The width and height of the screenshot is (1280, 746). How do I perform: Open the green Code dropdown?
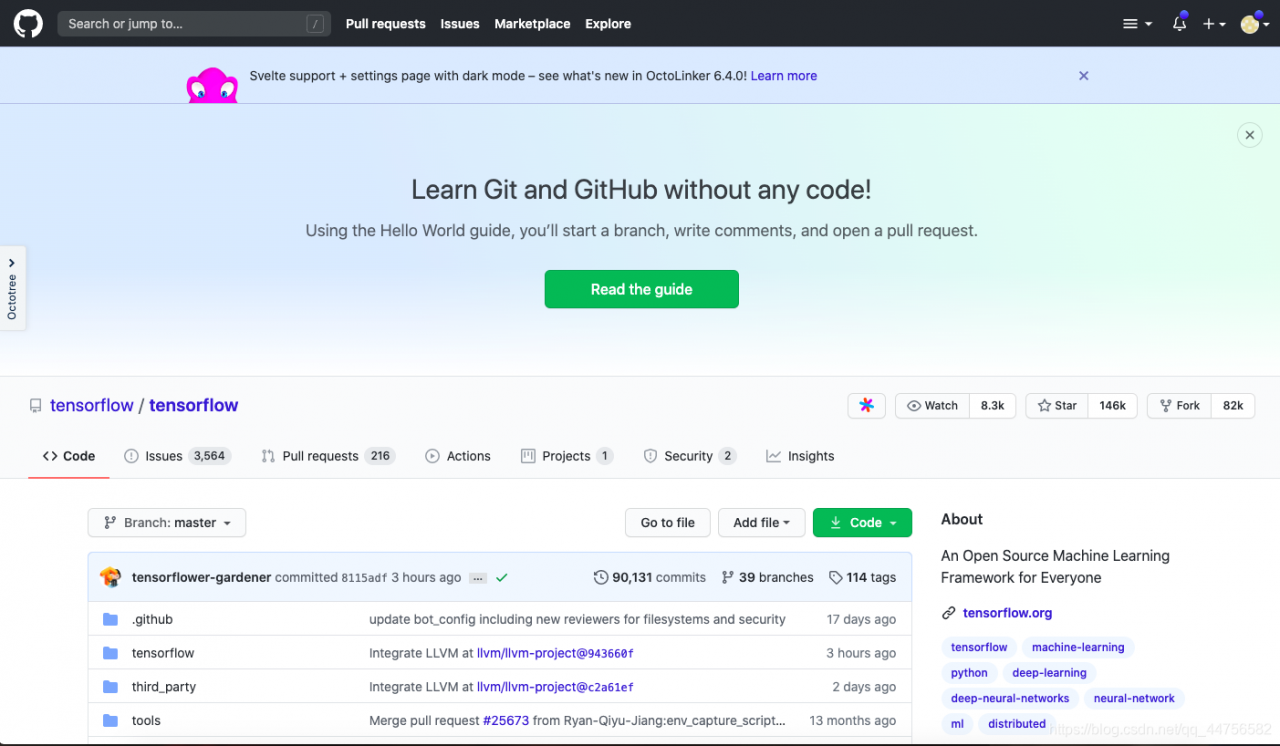(862, 522)
